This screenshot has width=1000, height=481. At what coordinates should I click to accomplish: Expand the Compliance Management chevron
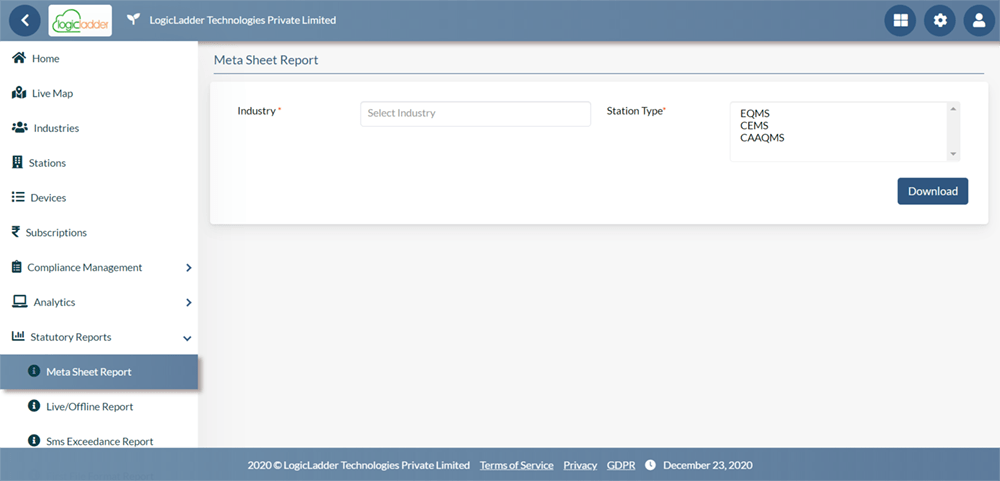(188, 268)
